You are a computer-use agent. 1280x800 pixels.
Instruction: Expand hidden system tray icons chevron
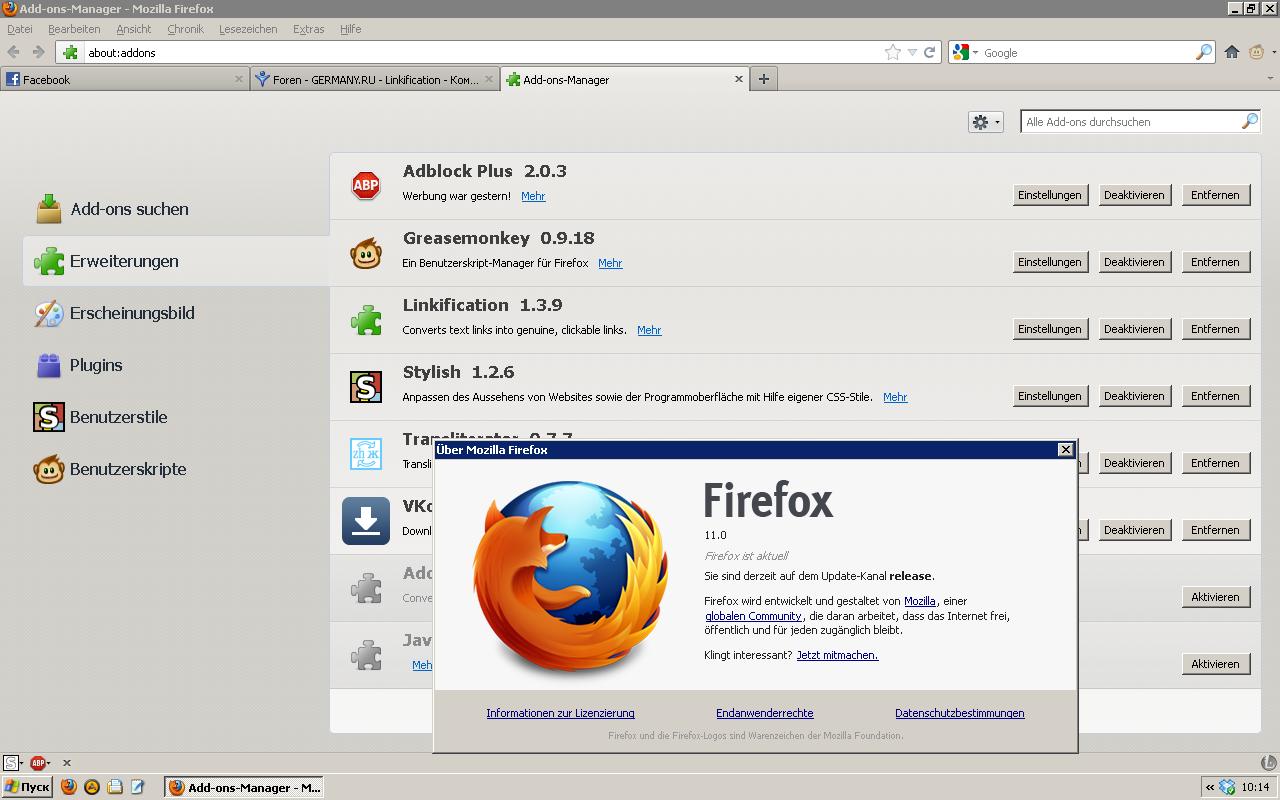click(1209, 787)
